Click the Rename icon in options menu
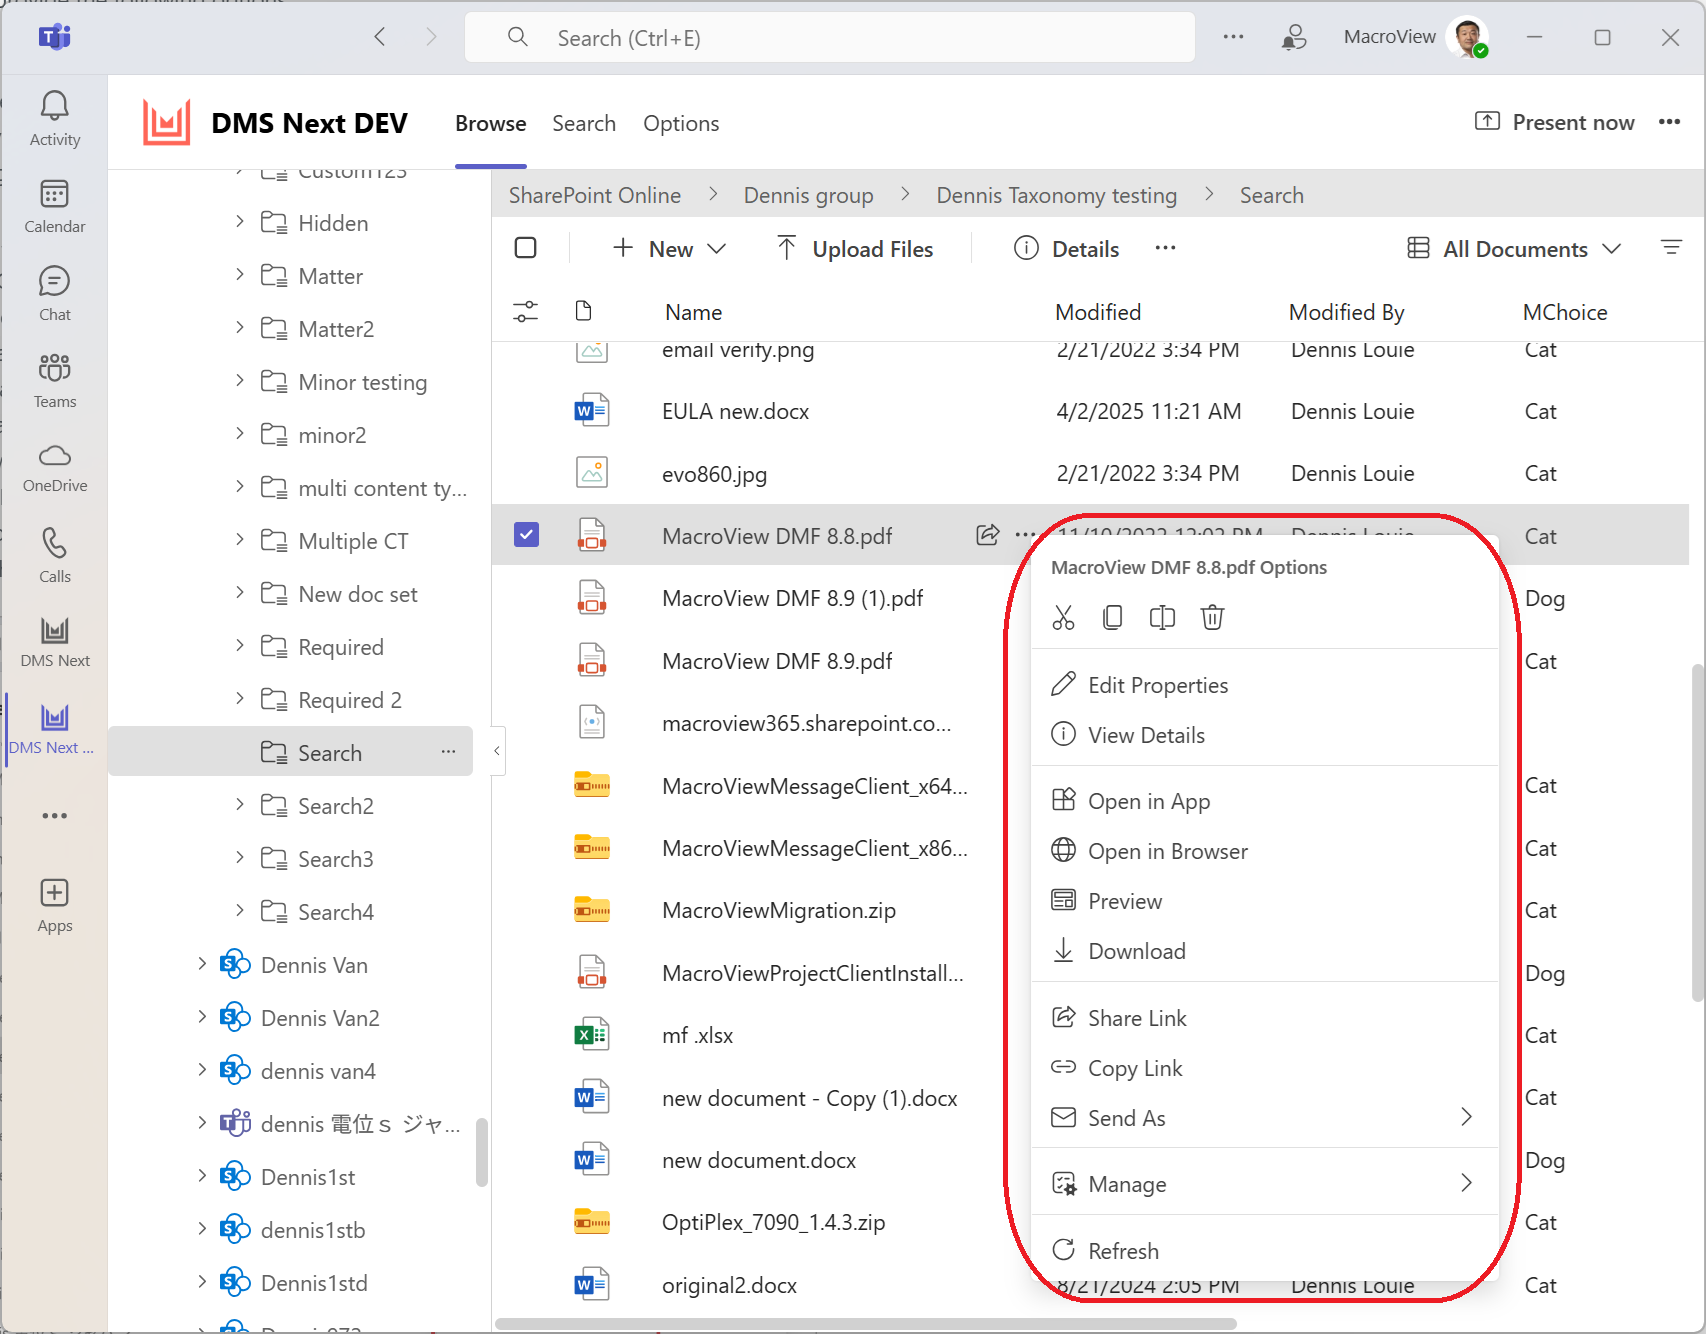Image resolution: width=1706 pixels, height=1334 pixels. [x=1162, y=618]
